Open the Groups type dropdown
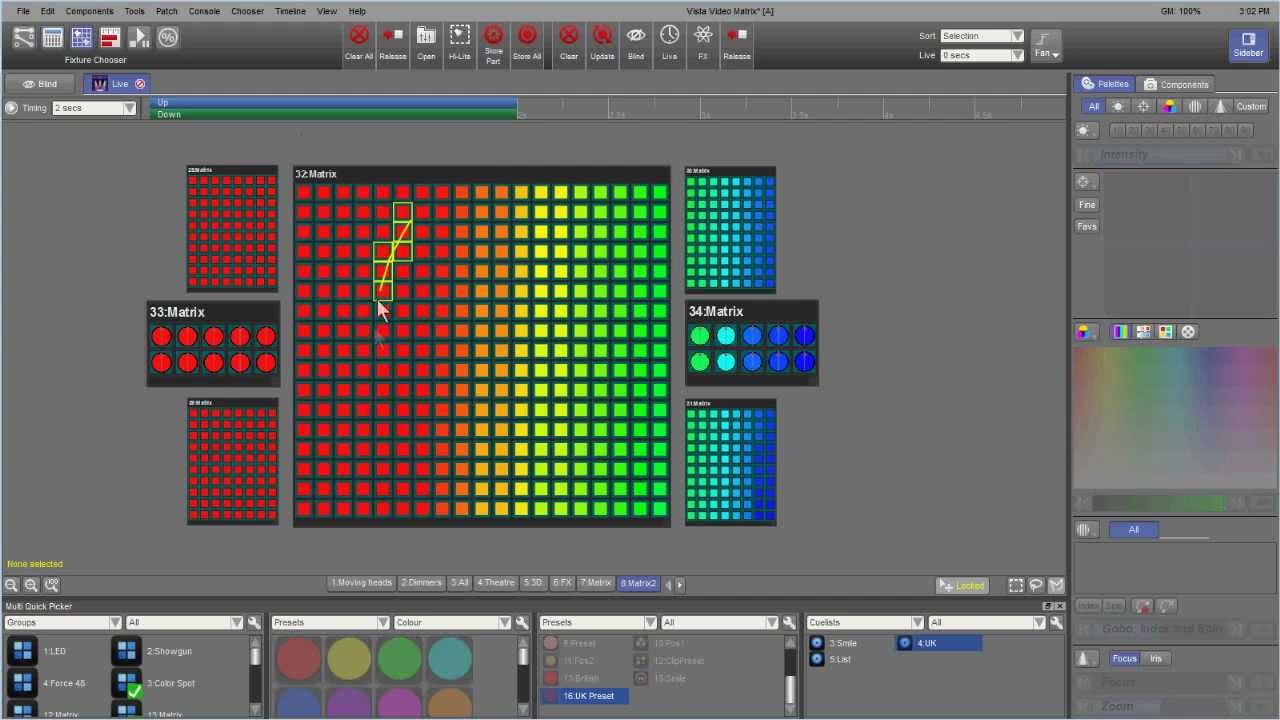This screenshot has width=1280, height=720. tap(63, 622)
